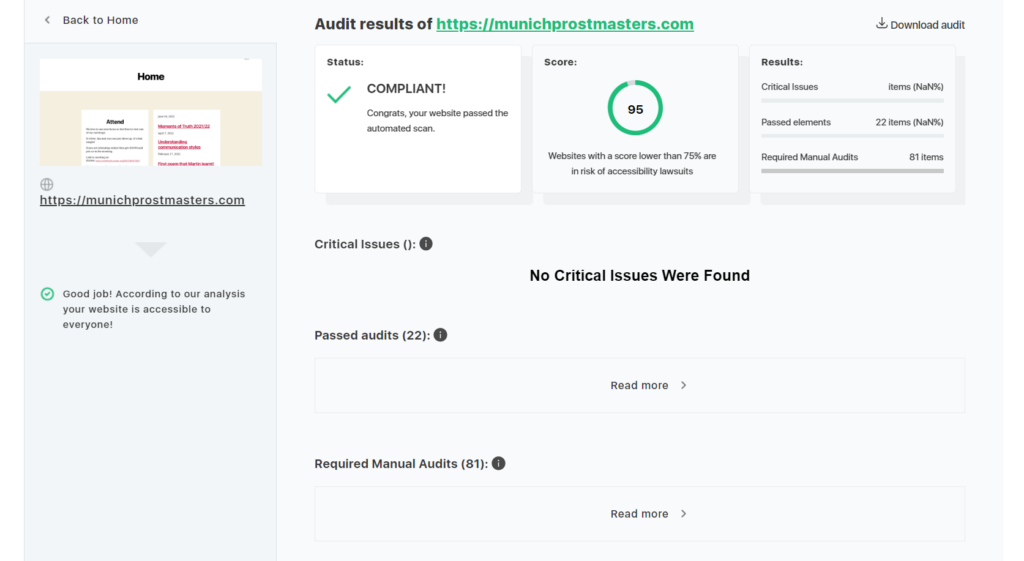
Task: Click the sidebar down triangle arrow
Action: pos(150,249)
